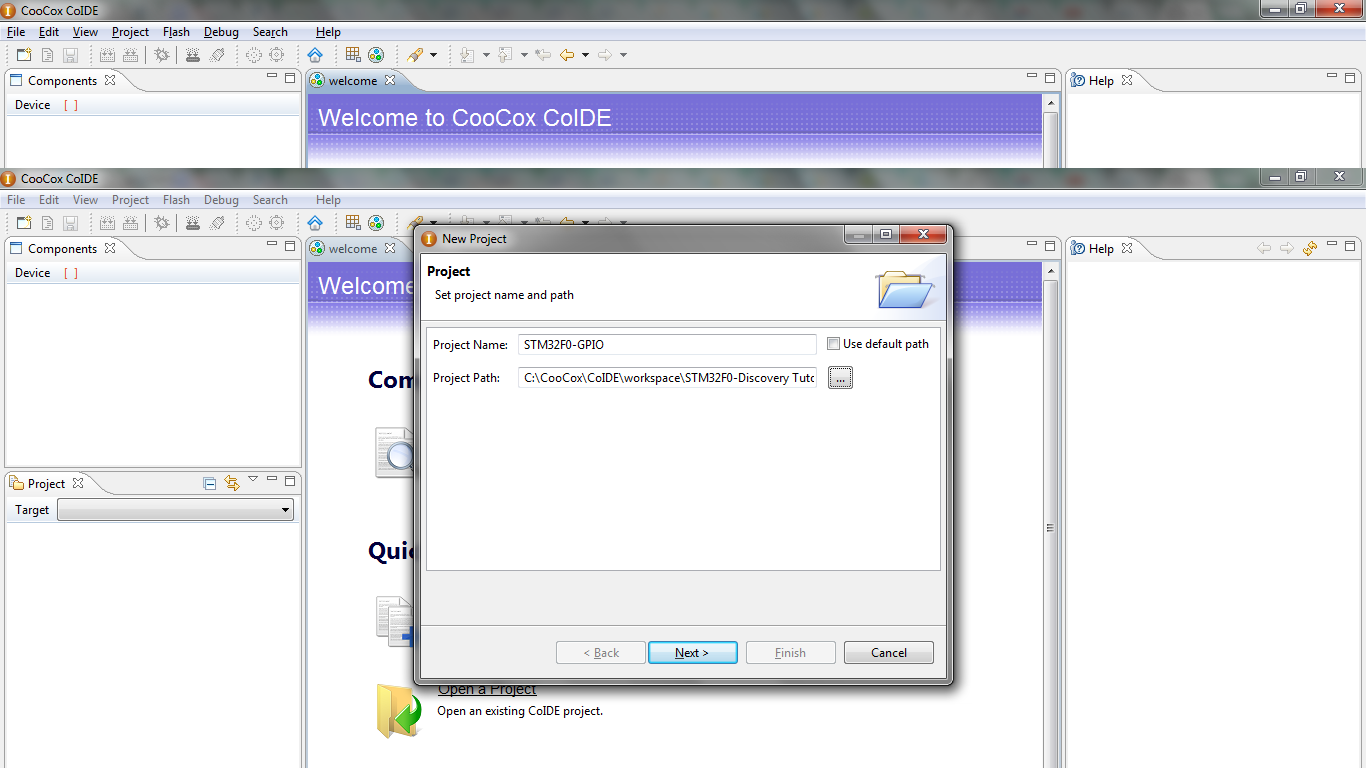Image resolution: width=1366 pixels, height=768 pixels.
Task: Click the folder icon beside Open a Project
Action: point(398,710)
